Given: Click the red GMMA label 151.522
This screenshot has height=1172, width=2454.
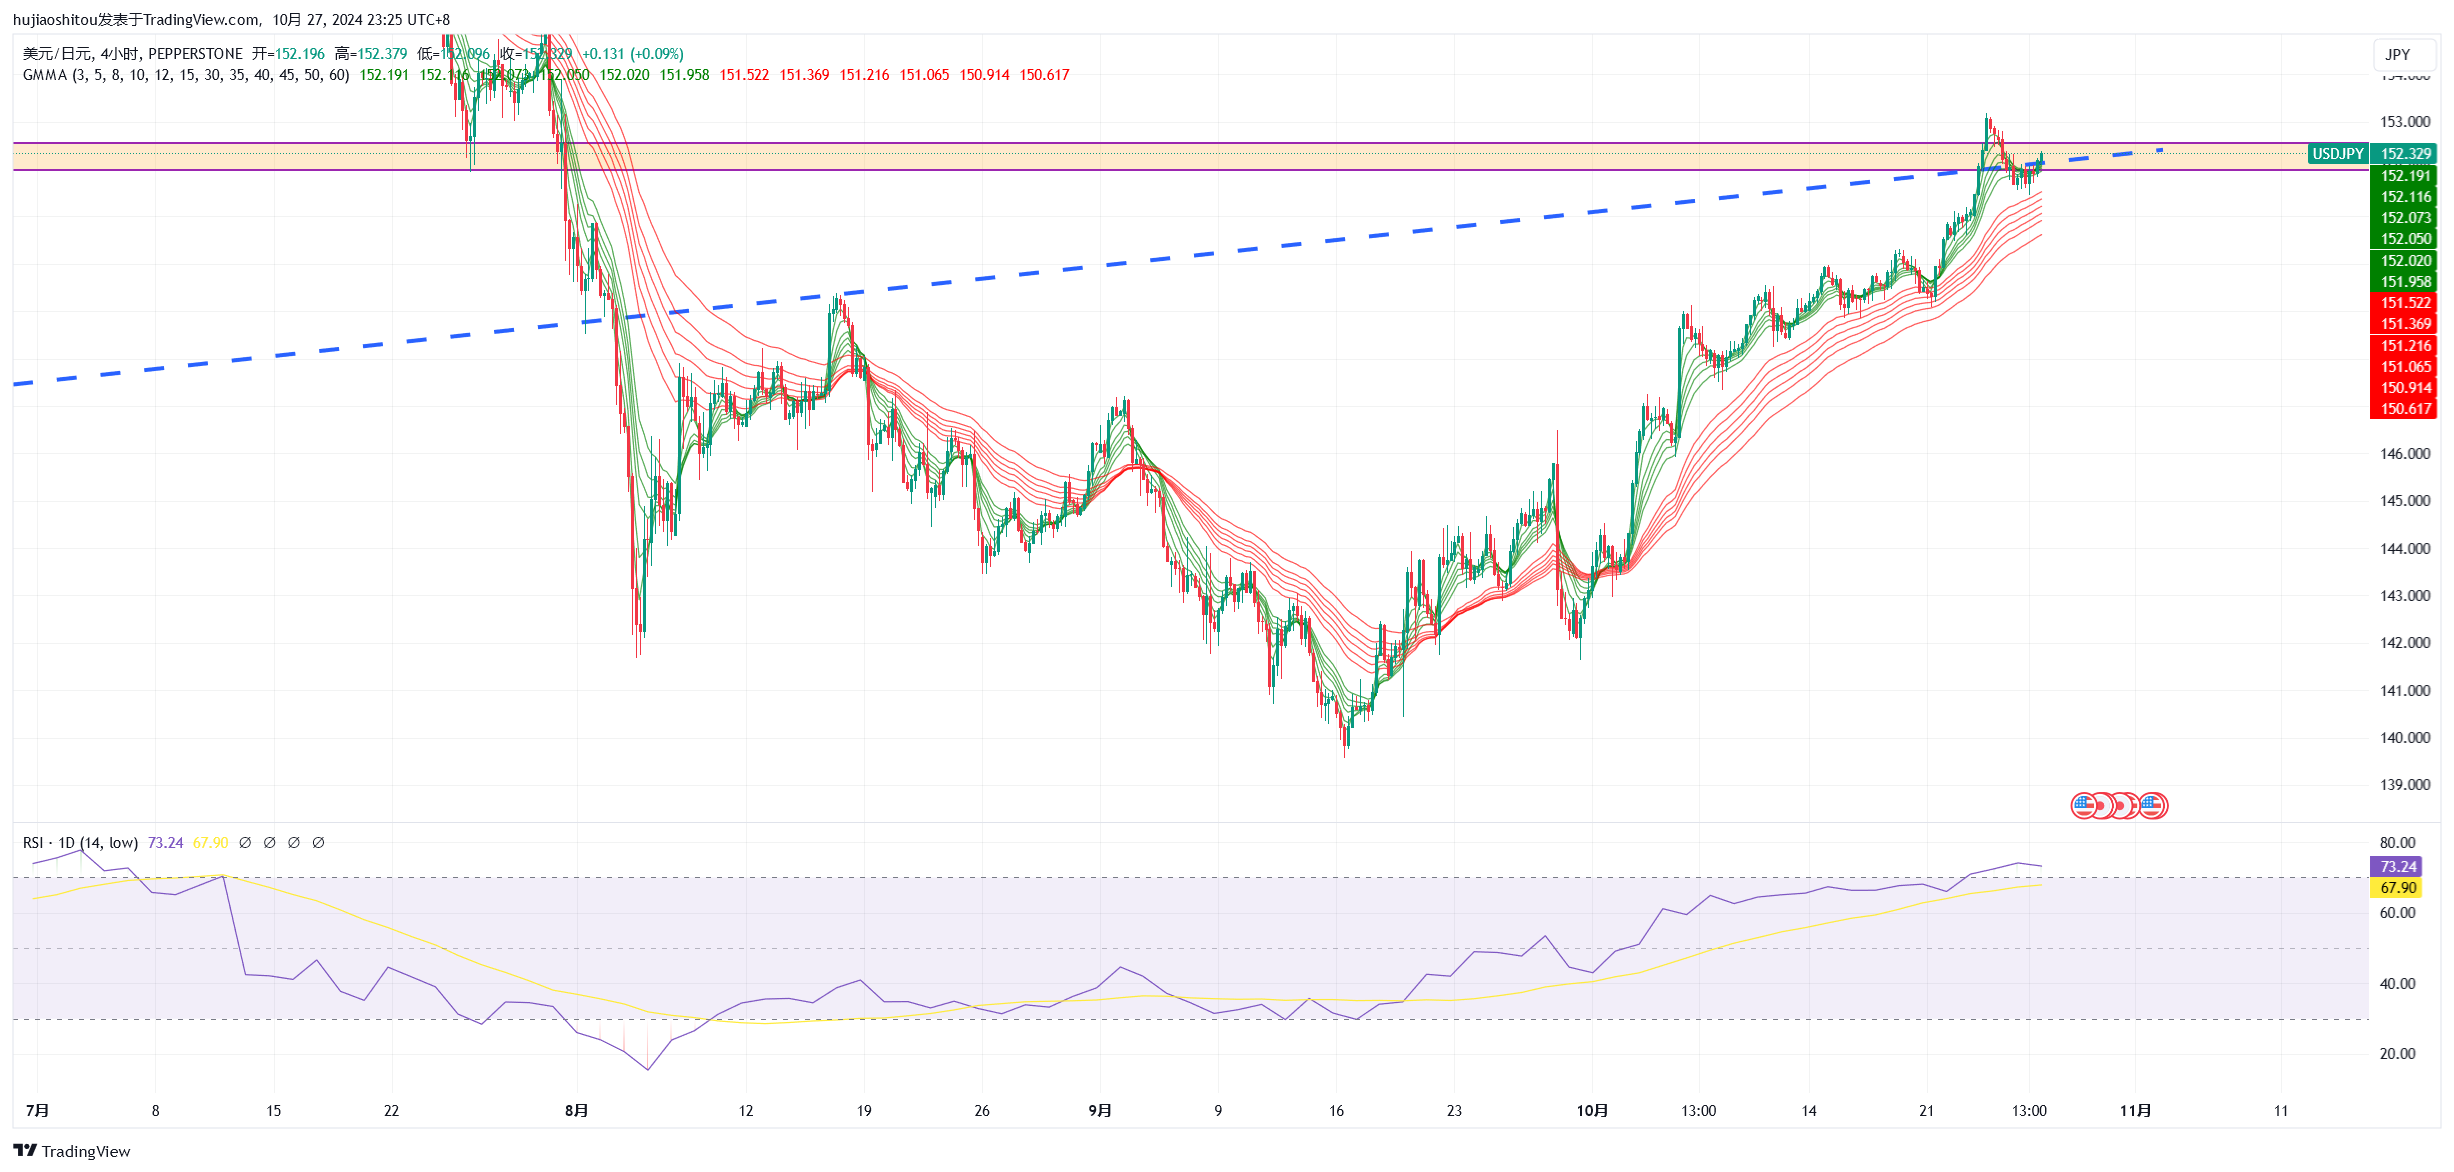Looking at the screenshot, I should click(x=2404, y=303).
